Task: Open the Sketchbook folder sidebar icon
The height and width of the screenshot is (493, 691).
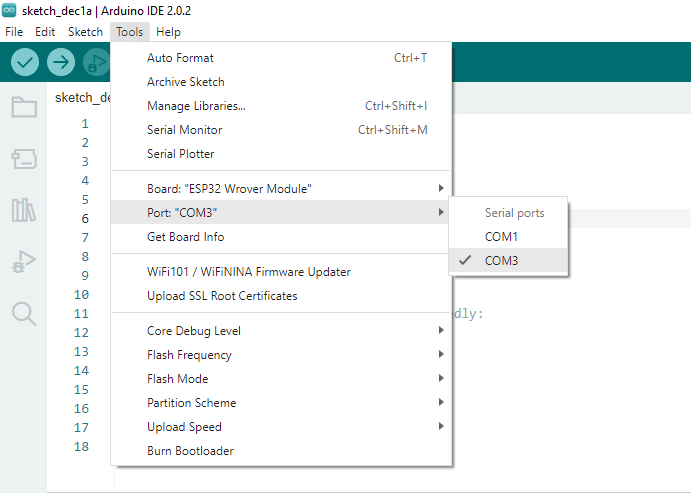Action: [x=24, y=107]
